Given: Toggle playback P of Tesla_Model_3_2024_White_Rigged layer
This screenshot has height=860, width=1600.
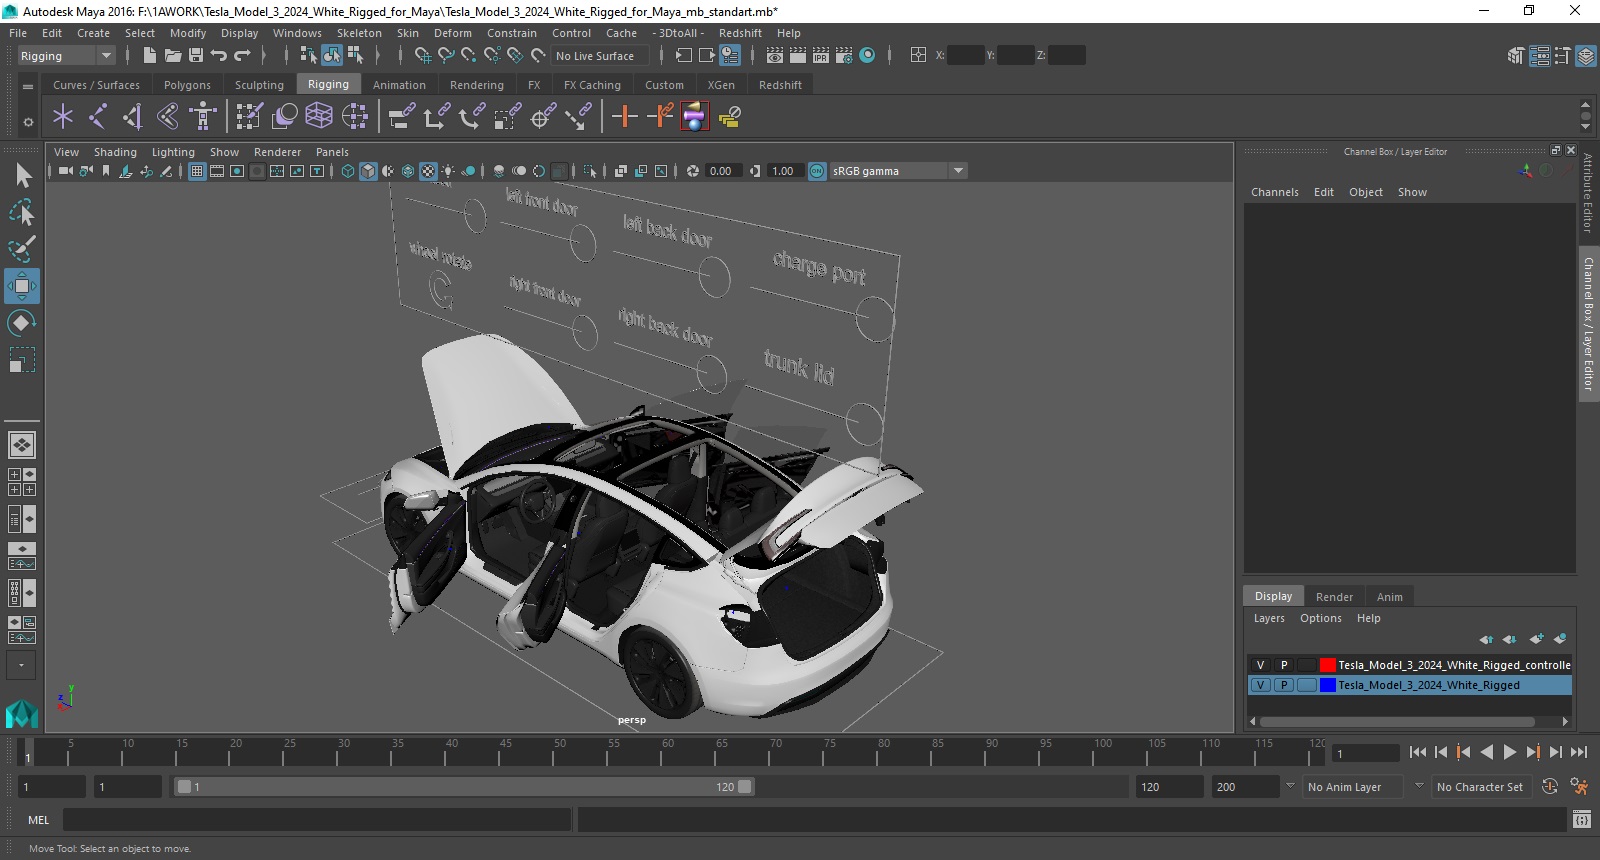Looking at the screenshot, I should click(1284, 685).
